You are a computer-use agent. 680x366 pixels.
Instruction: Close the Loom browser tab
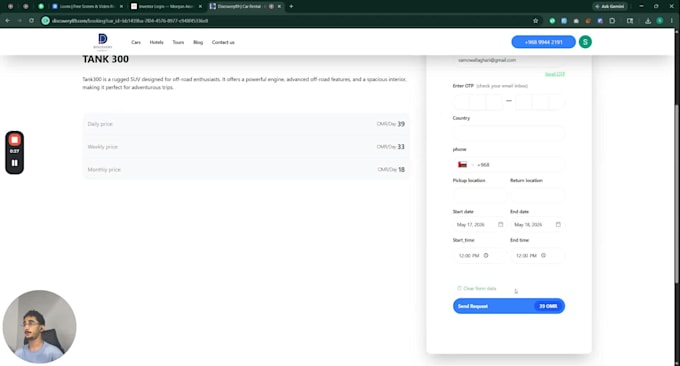point(121,7)
